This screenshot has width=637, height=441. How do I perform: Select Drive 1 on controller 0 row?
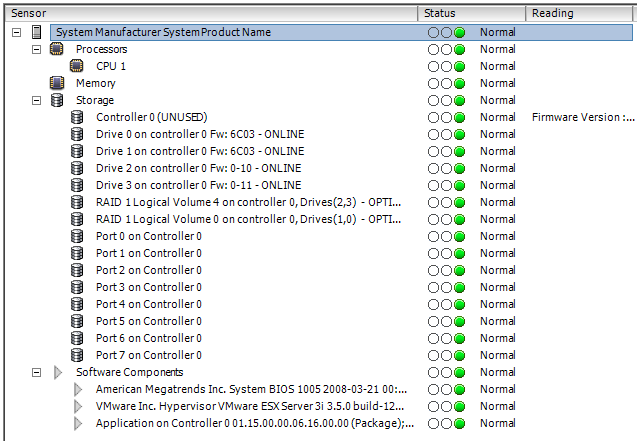(x=200, y=151)
